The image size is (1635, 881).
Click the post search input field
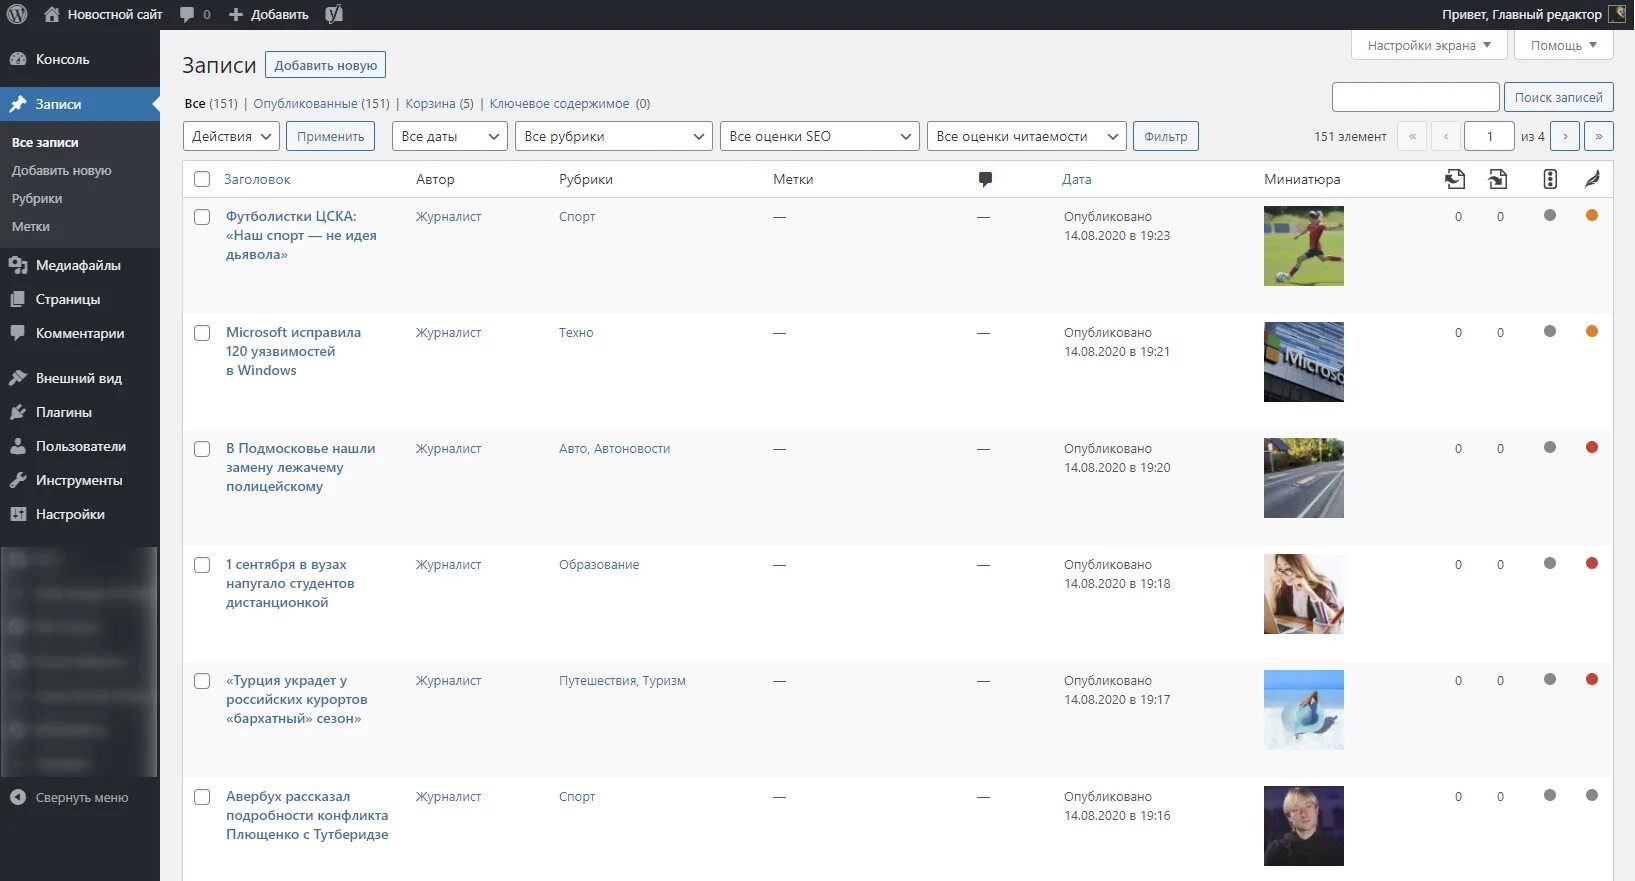[x=1415, y=97]
